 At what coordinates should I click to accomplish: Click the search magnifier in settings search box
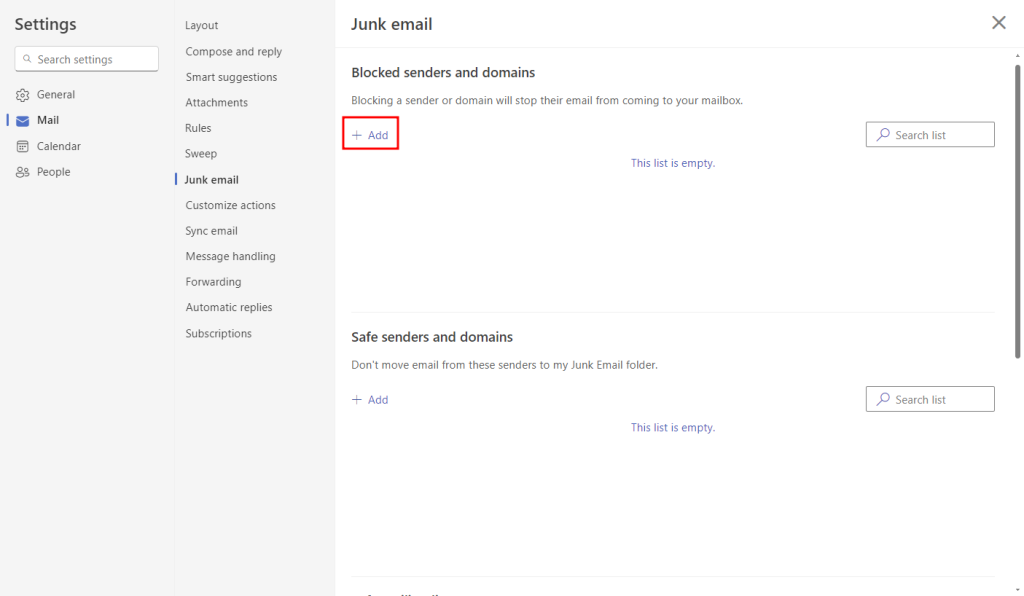coord(27,59)
